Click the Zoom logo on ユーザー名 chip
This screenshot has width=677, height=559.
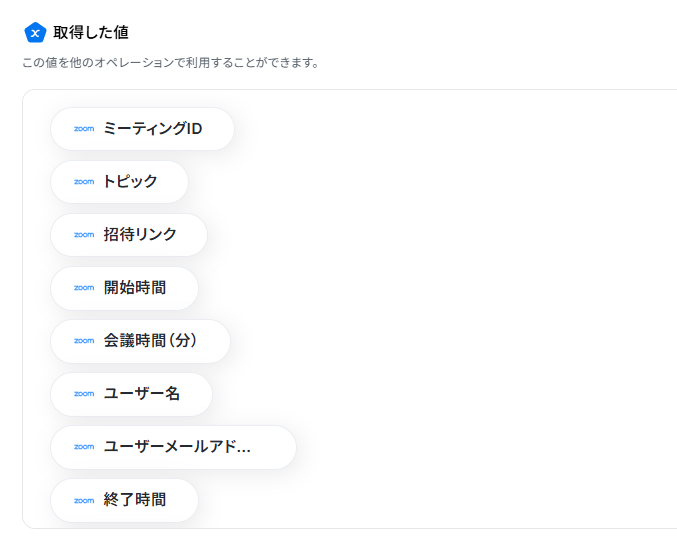pos(84,394)
